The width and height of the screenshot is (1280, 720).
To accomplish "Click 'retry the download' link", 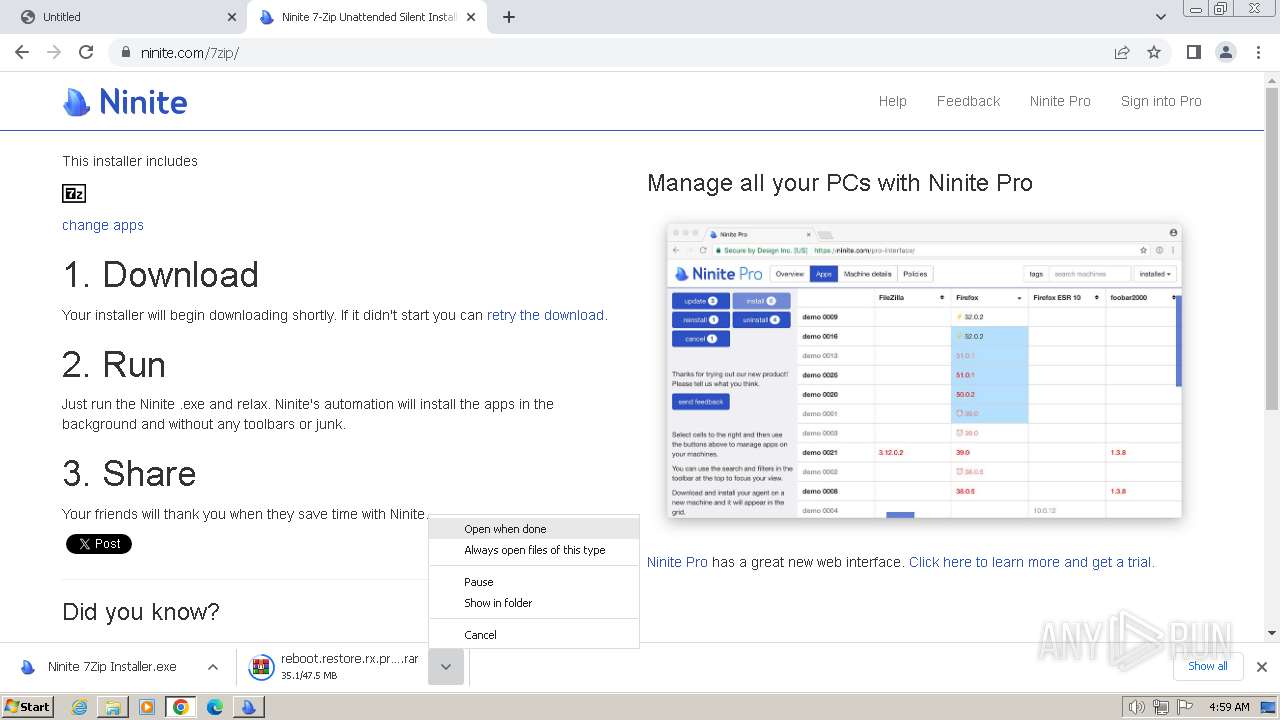I will tap(545, 315).
